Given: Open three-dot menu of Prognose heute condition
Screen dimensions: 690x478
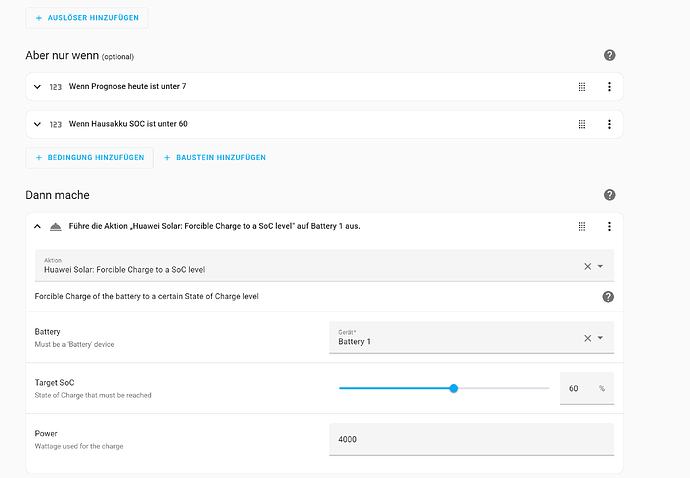Looking at the screenshot, I should click(609, 87).
